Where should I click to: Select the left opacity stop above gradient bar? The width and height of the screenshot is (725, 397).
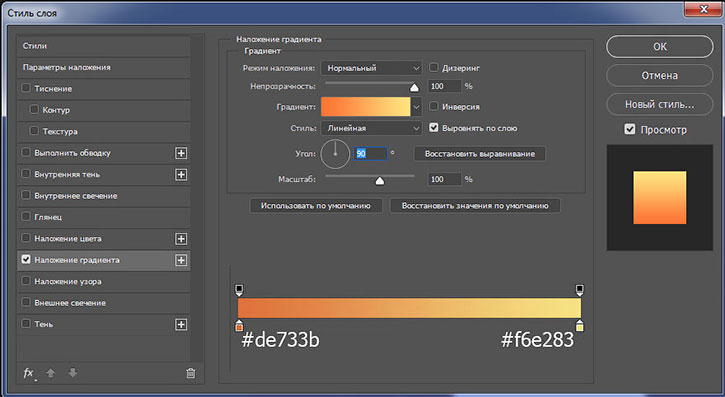(x=239, y=290)
